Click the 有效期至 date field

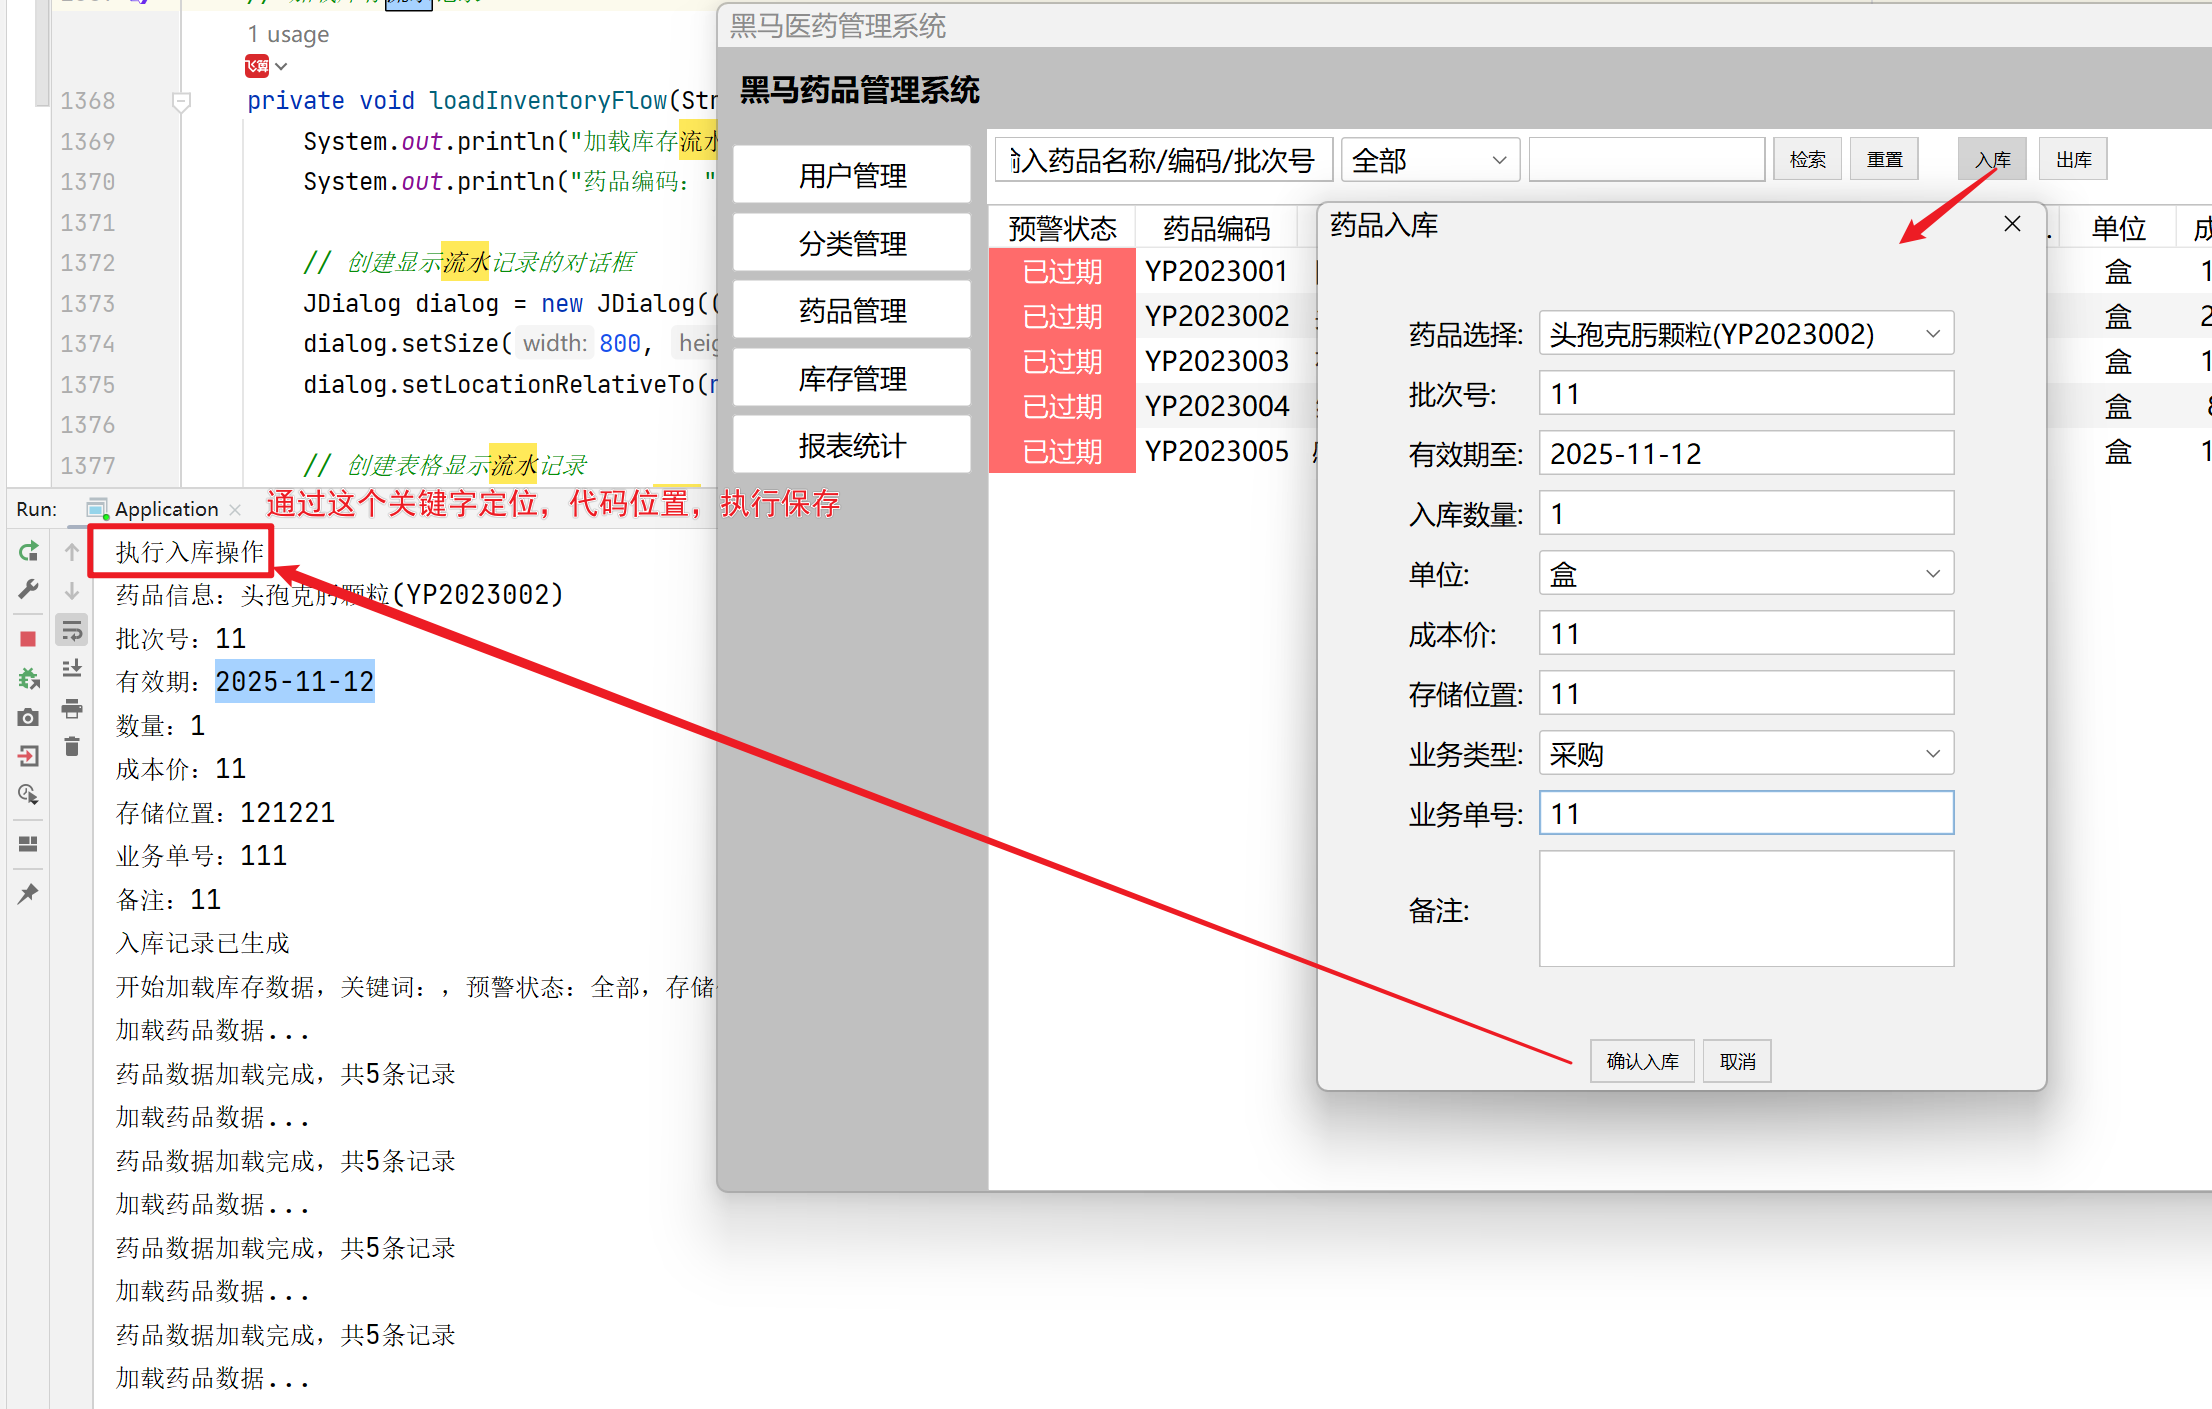(x=1745, y=454)
